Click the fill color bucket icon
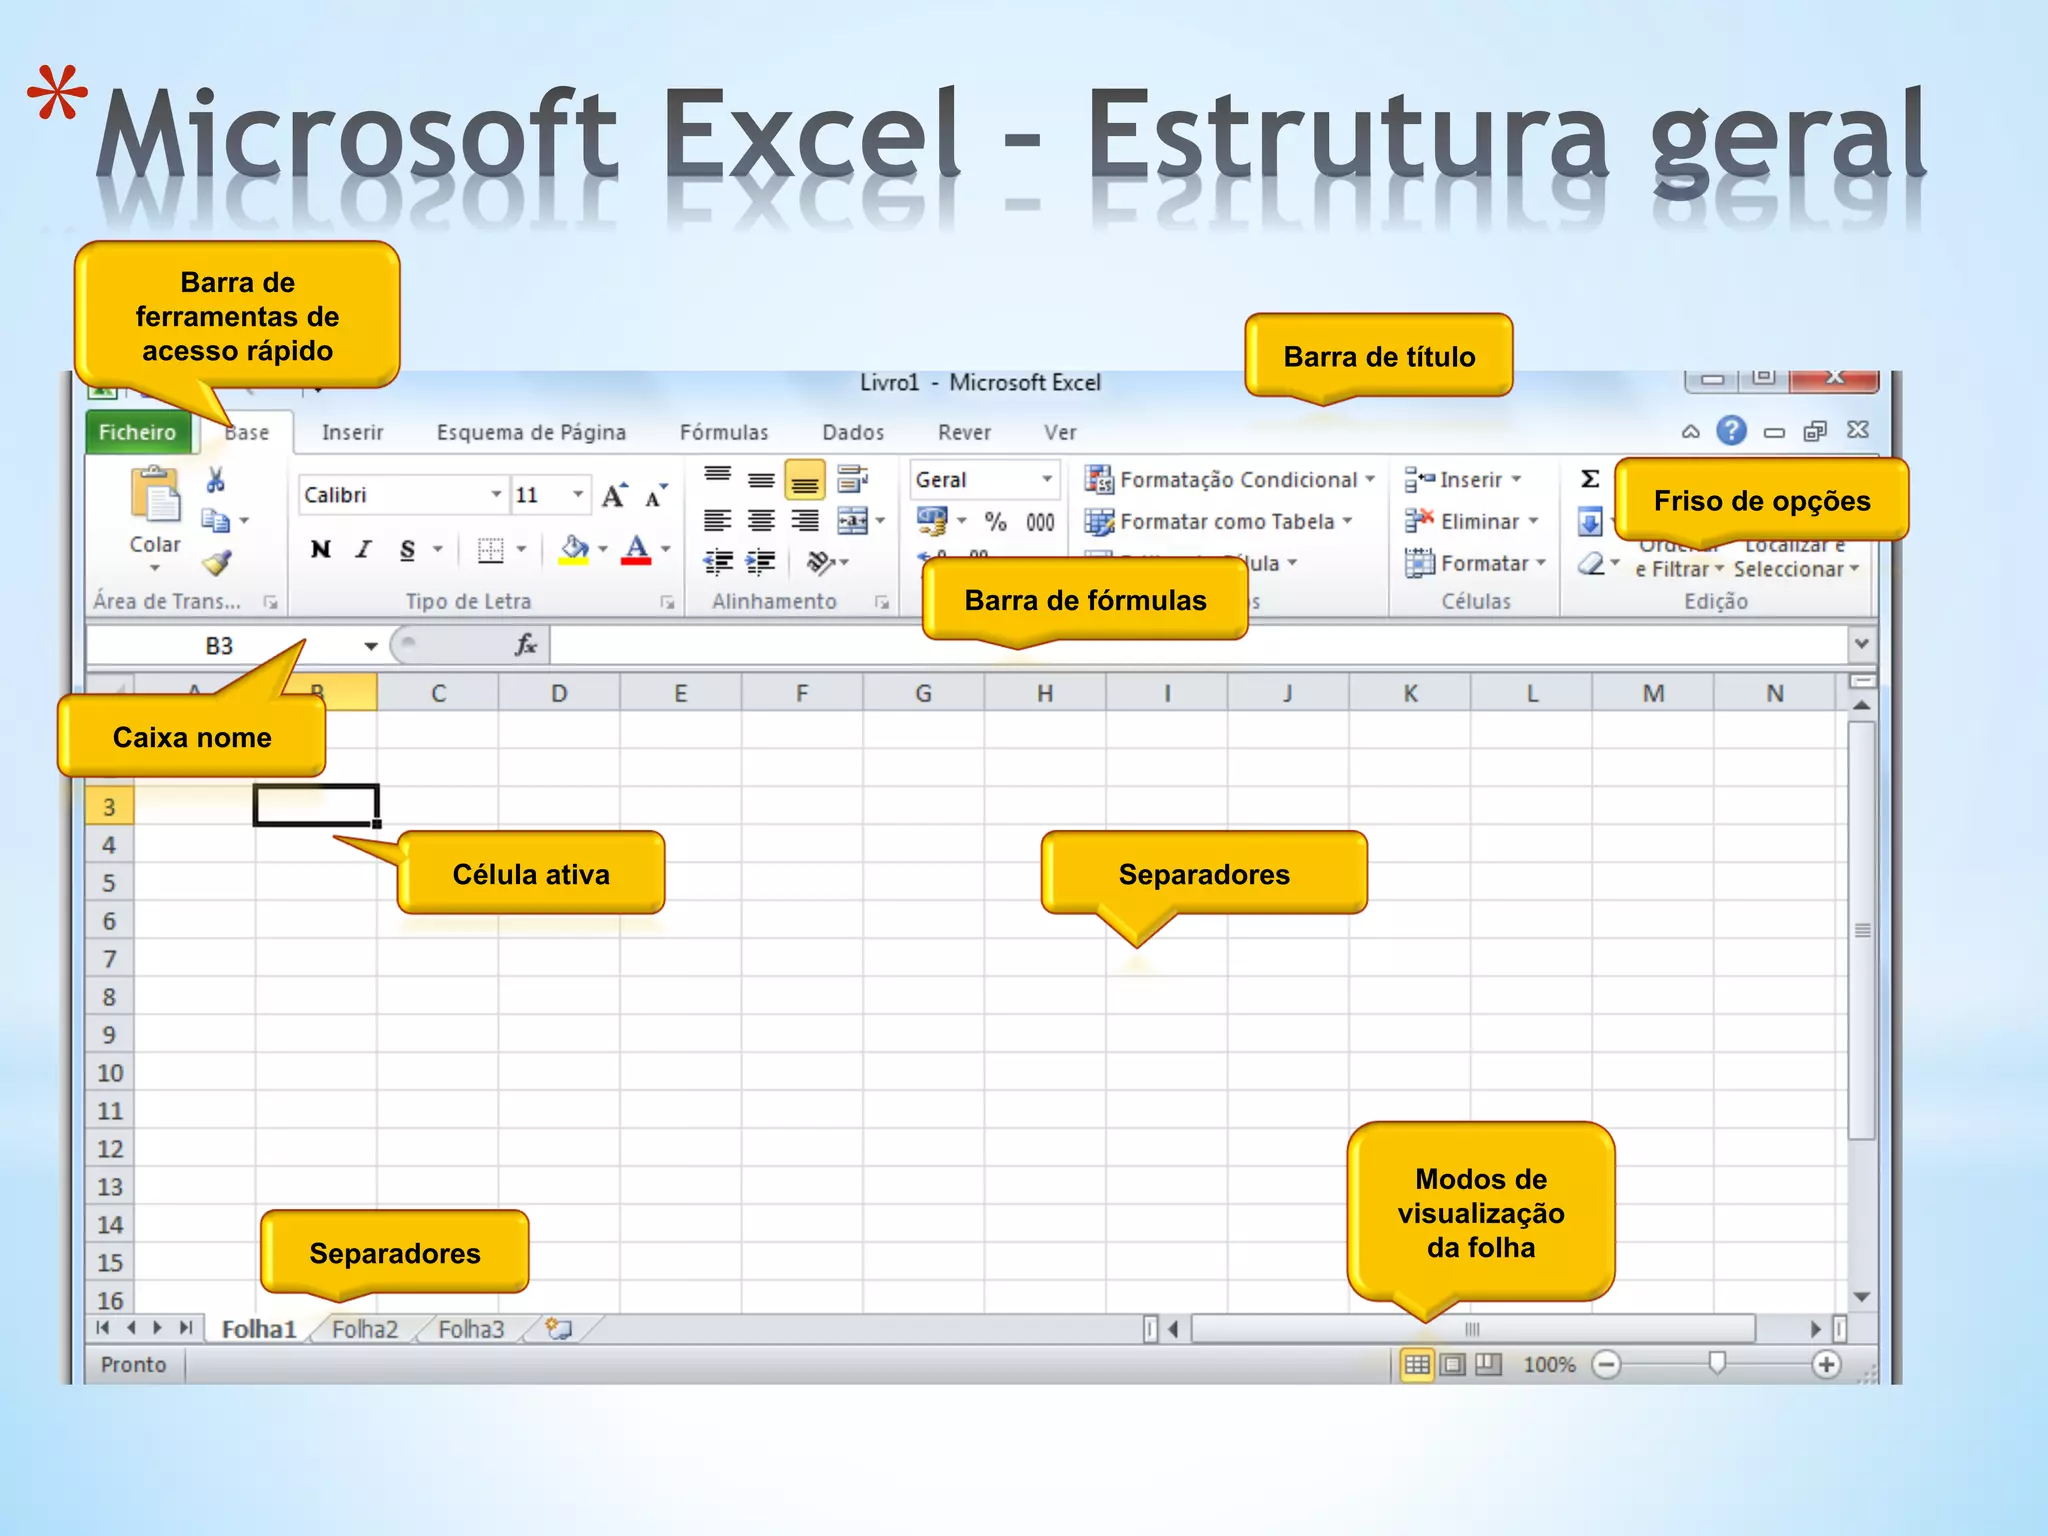The width and height of the screenshot is (2048, 1536). tap(574, 548)
